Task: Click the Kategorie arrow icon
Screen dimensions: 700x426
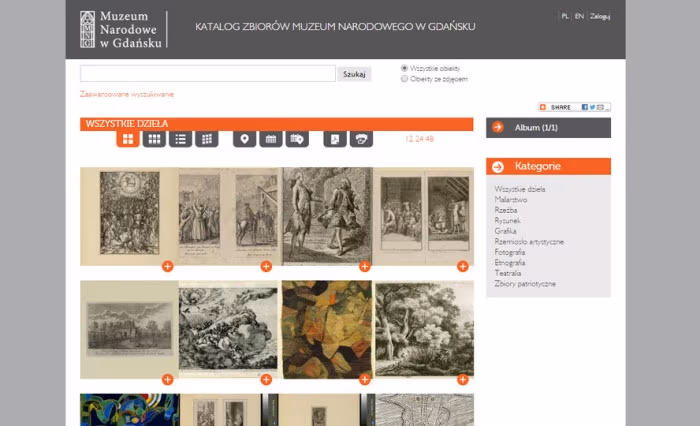Action: (x=498, y=167)
